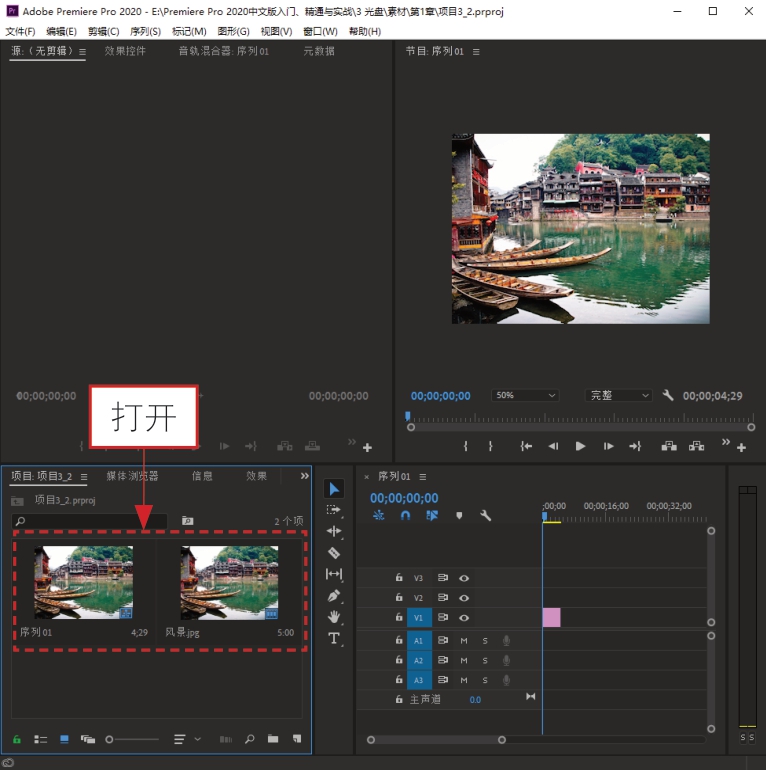Enable voice-over record on track A1

pyautogui.click(x=506, y=640)
